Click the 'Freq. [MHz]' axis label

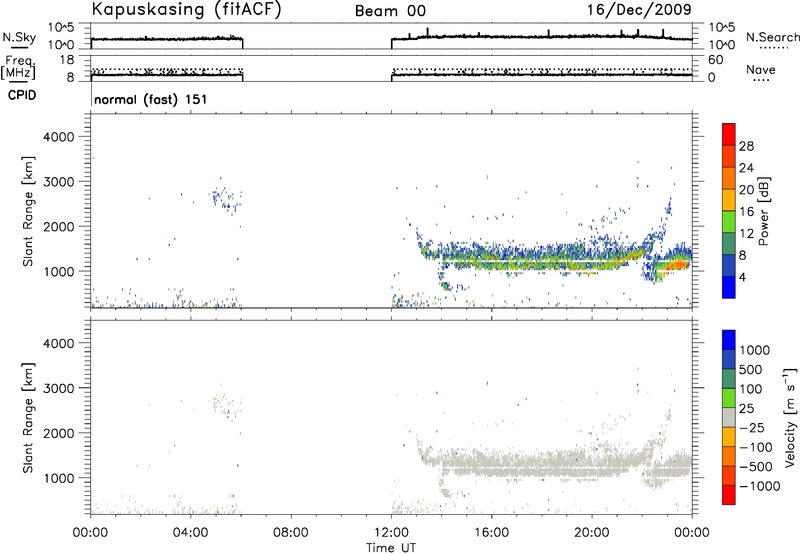coord(18,67)
